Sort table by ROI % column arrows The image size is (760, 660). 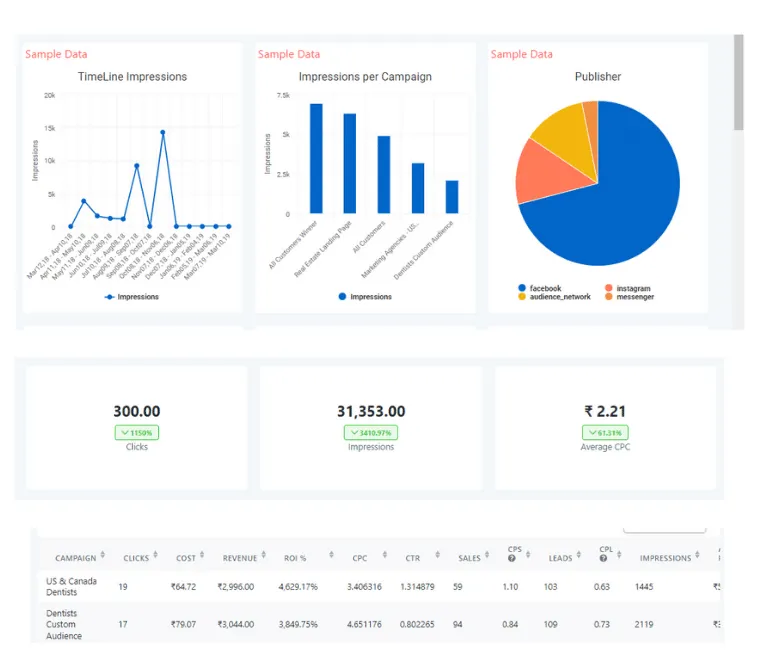click(331, 554)
